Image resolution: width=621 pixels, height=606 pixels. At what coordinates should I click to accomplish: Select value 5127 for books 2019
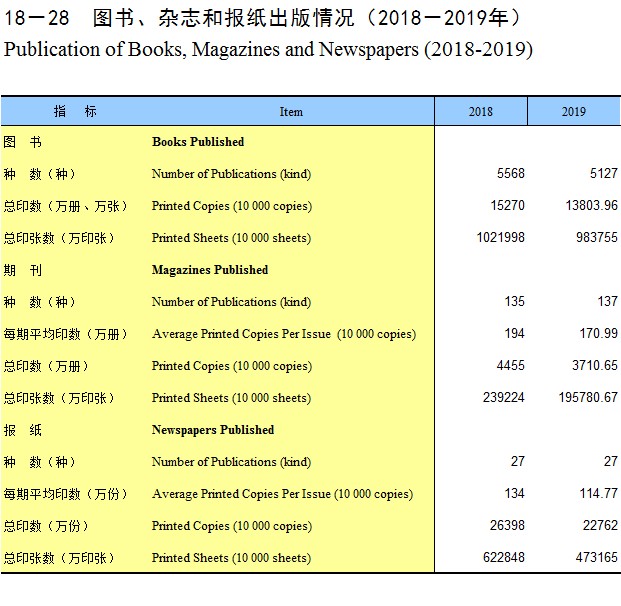point(604,173)
